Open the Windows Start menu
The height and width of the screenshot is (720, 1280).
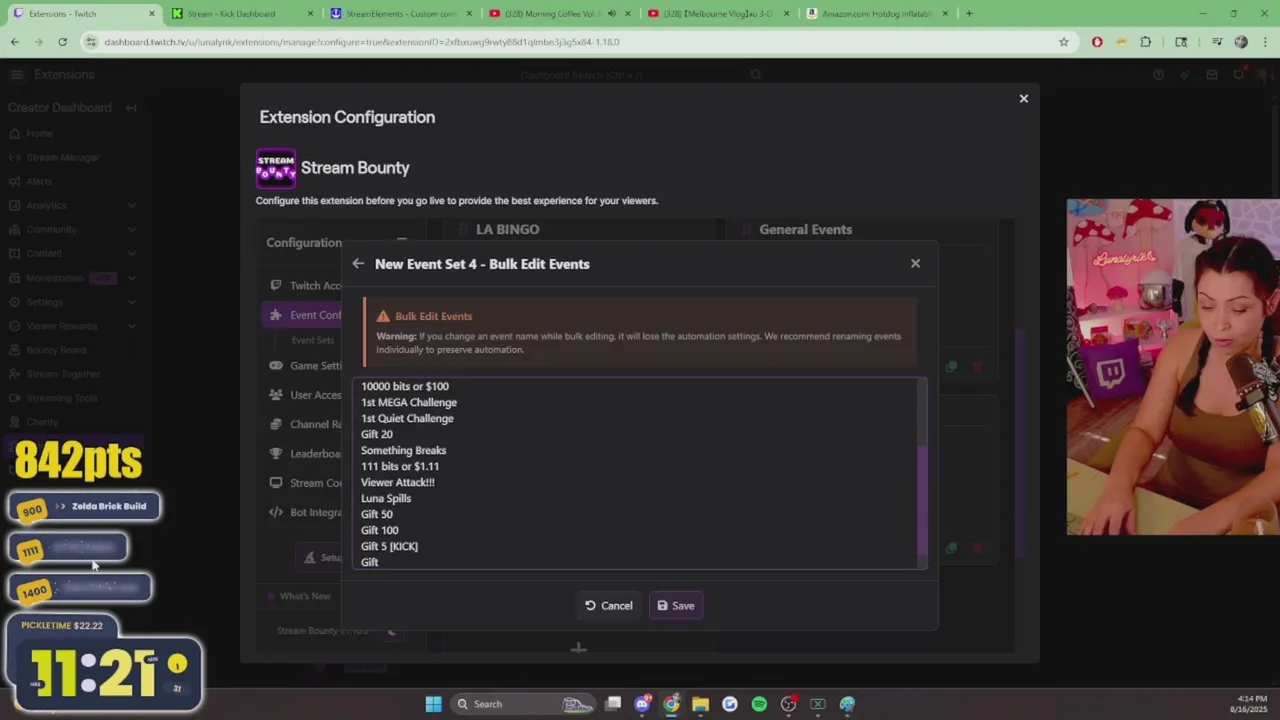point(433,704)
